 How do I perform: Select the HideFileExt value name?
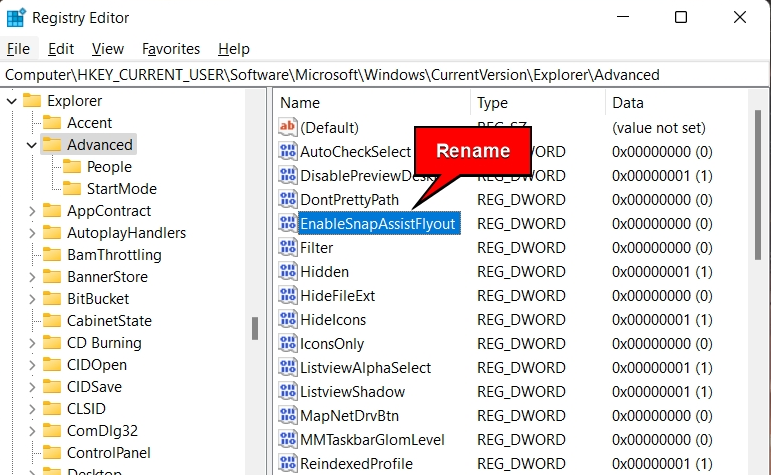[x=337, y=296]
